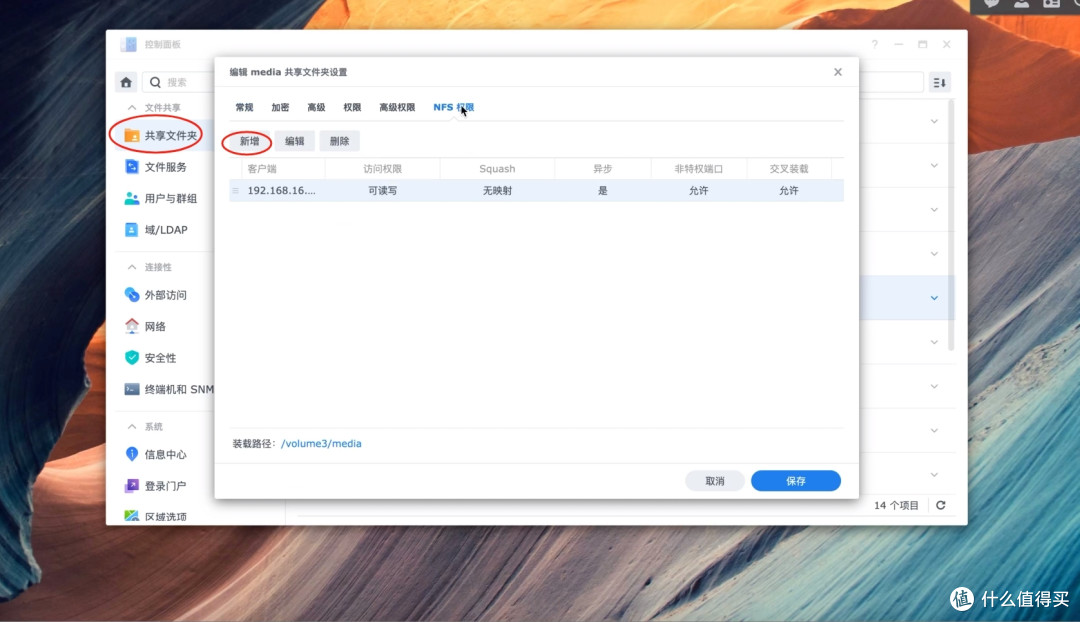Expand the fourth shared folder row chevron

[x=934, y=253]
